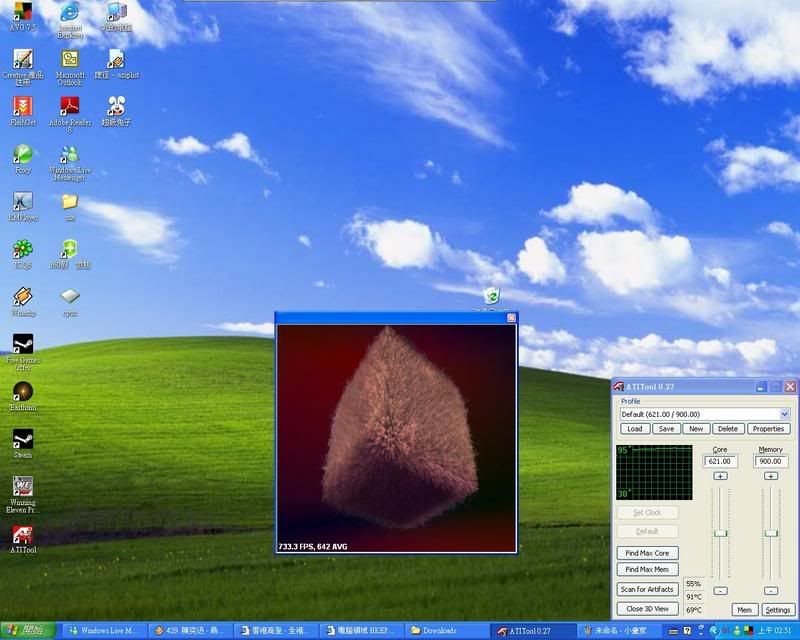Switch to the Downloads folder taskbar item
Viewport: 800px width, 640px height.
click(x=447, y=630)
